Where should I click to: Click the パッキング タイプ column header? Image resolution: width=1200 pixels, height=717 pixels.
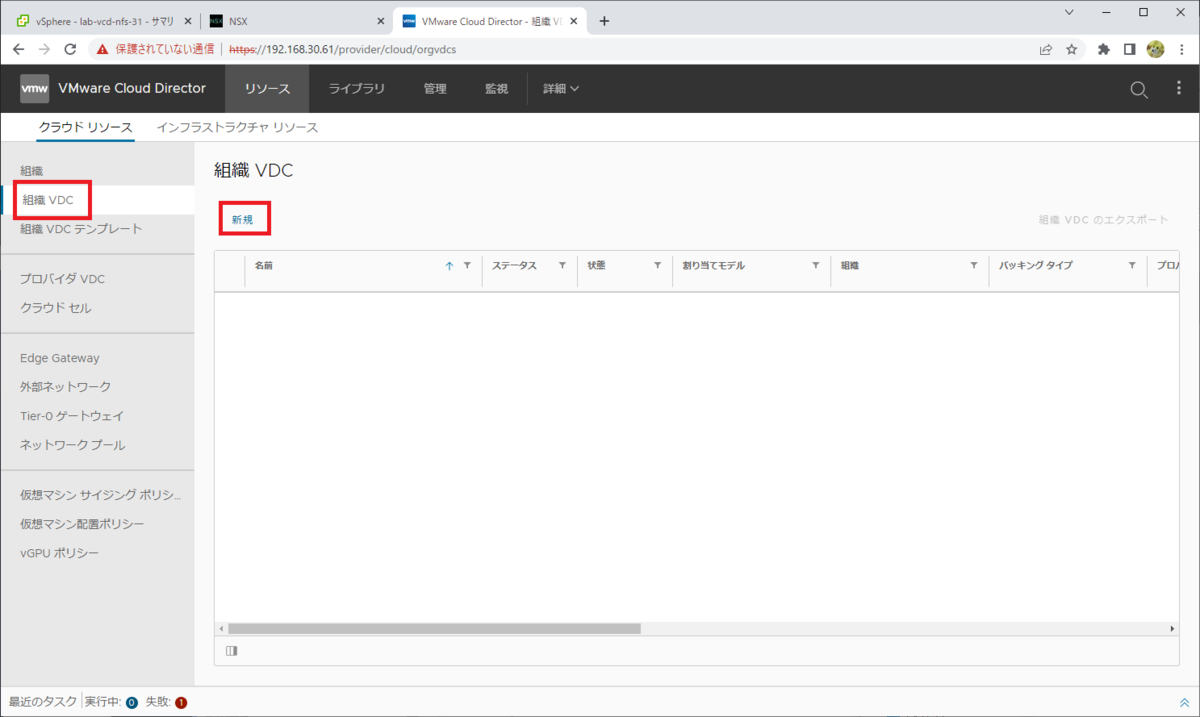1035,266
